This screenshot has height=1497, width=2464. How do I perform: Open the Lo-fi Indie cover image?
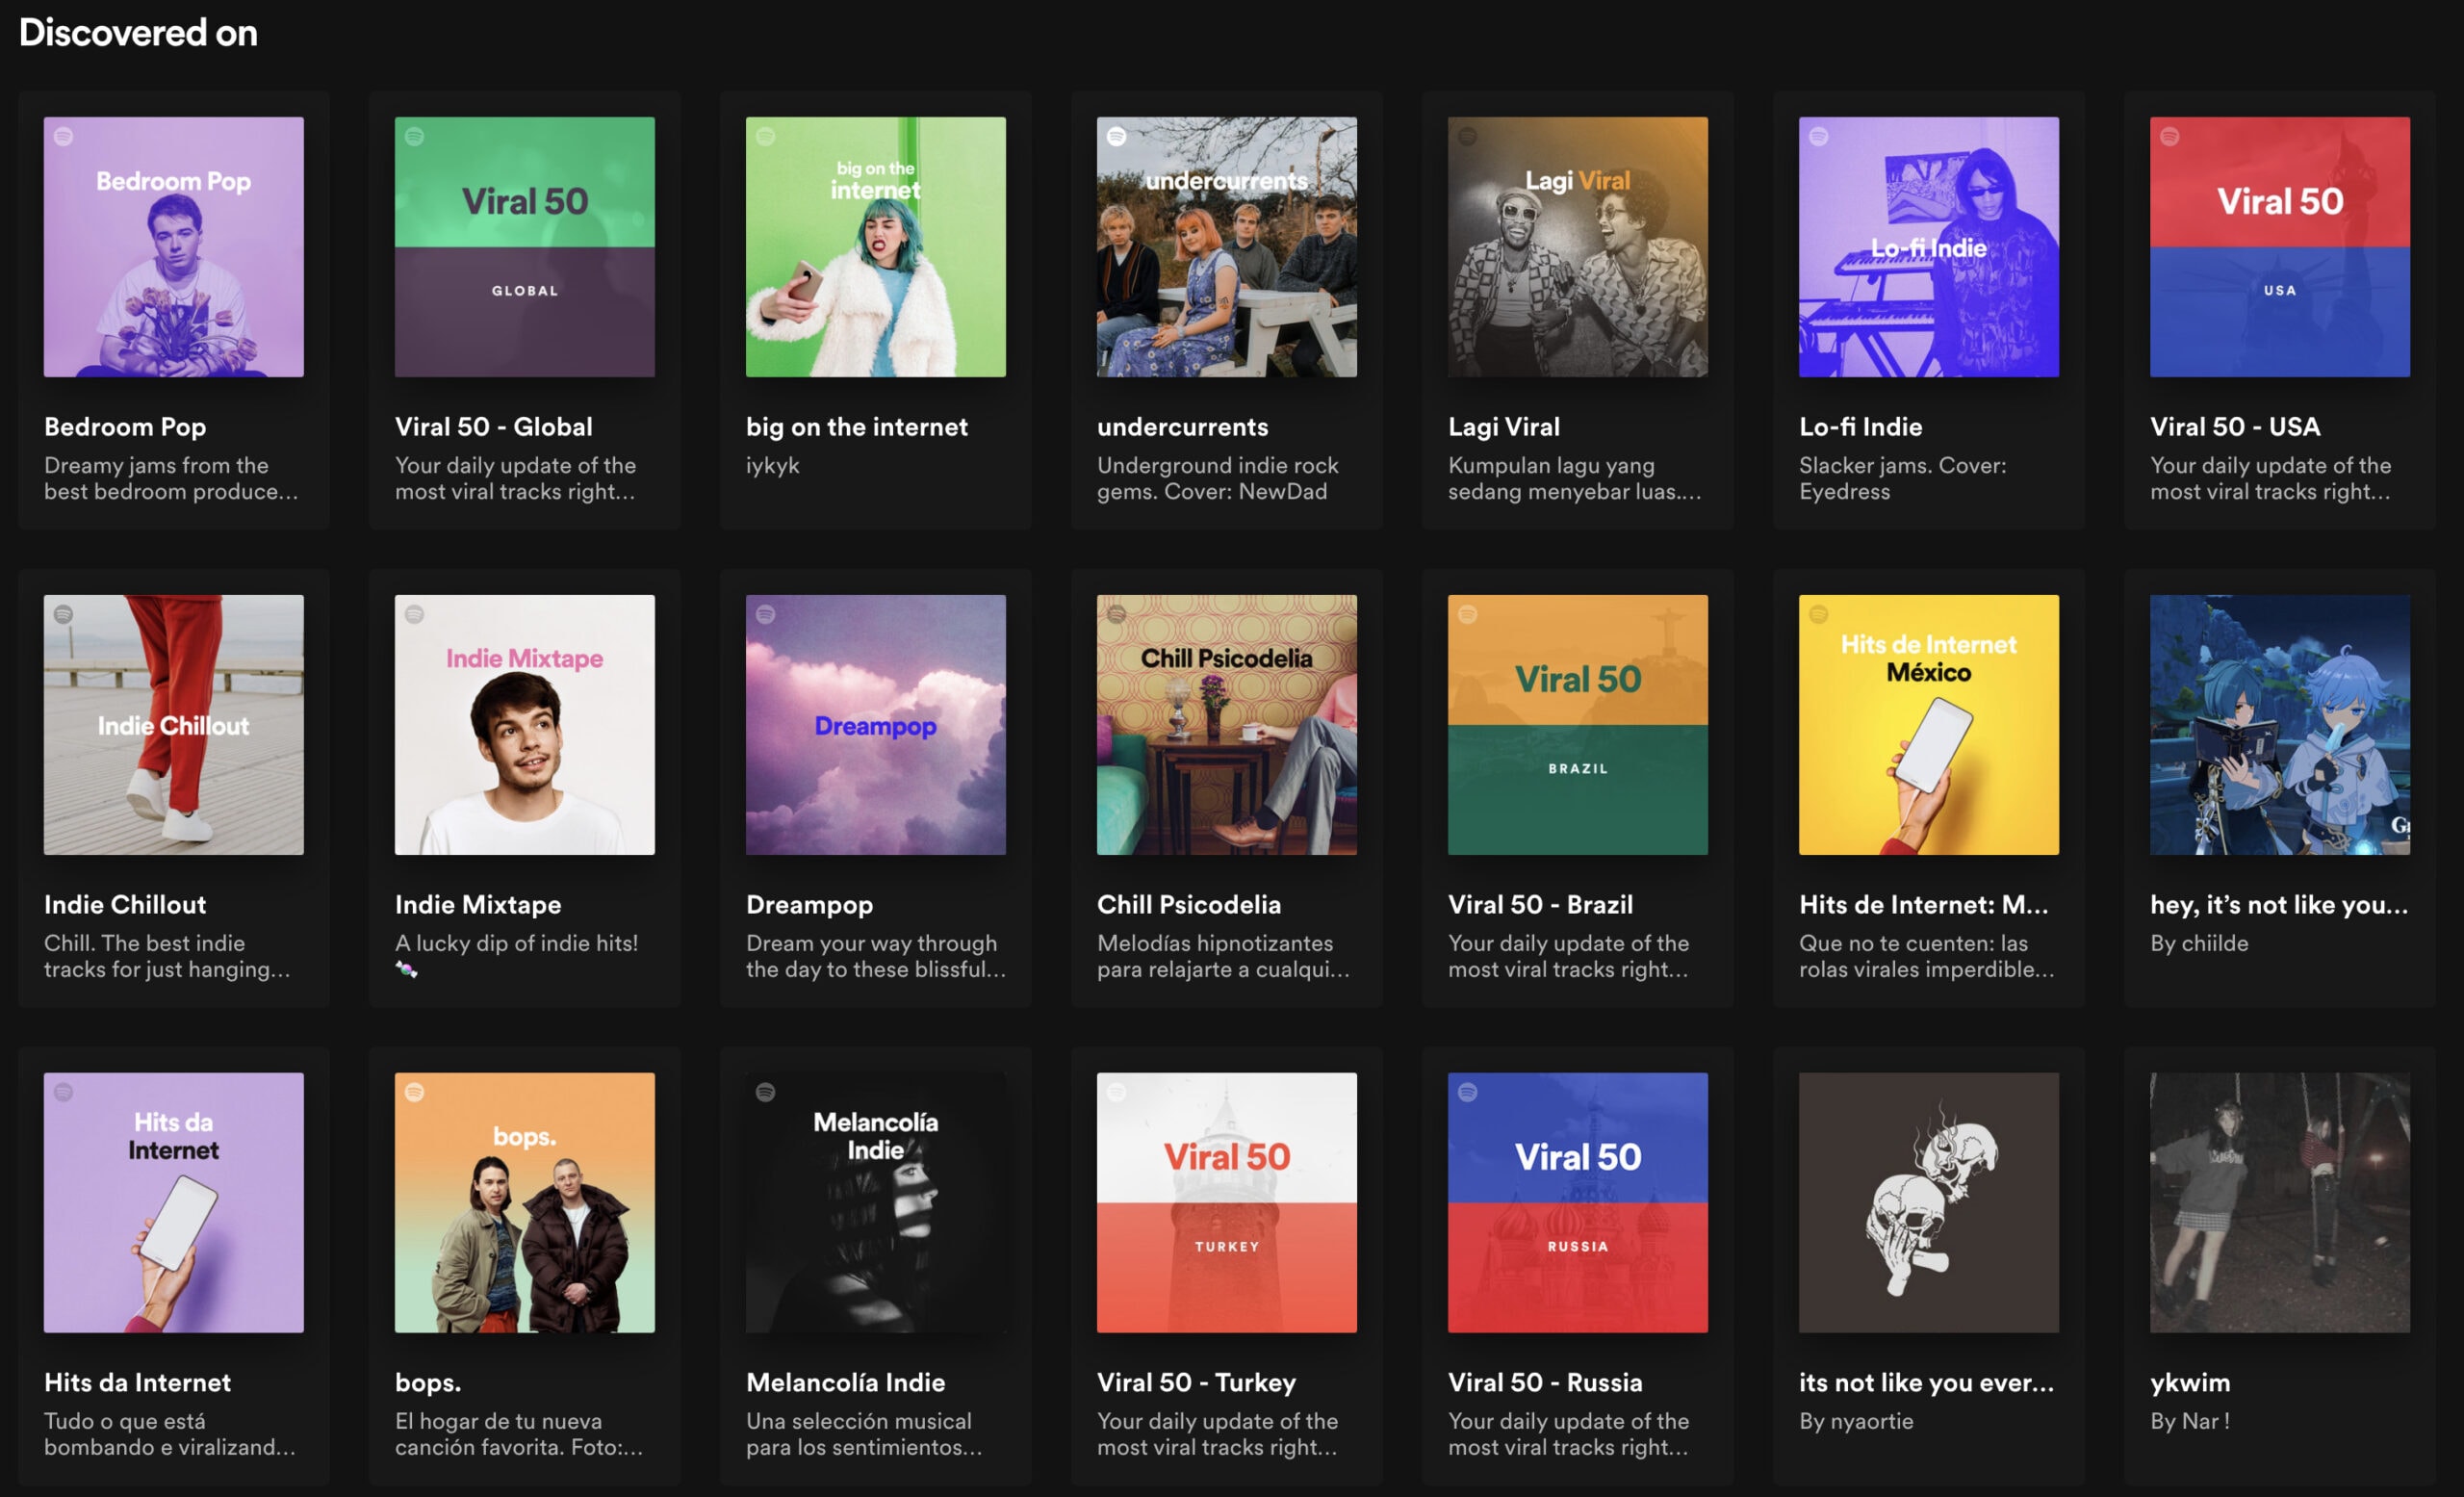coord(1929,247)
